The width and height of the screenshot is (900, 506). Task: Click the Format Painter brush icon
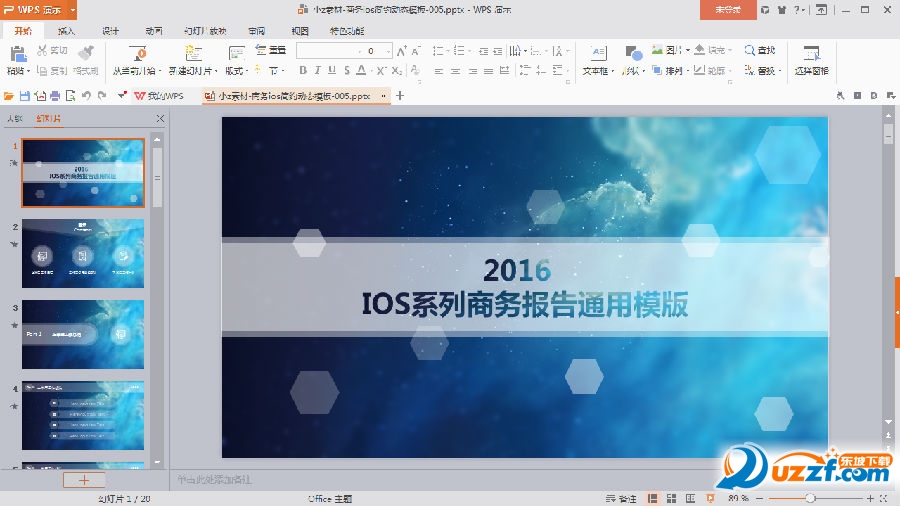point(86,52)
